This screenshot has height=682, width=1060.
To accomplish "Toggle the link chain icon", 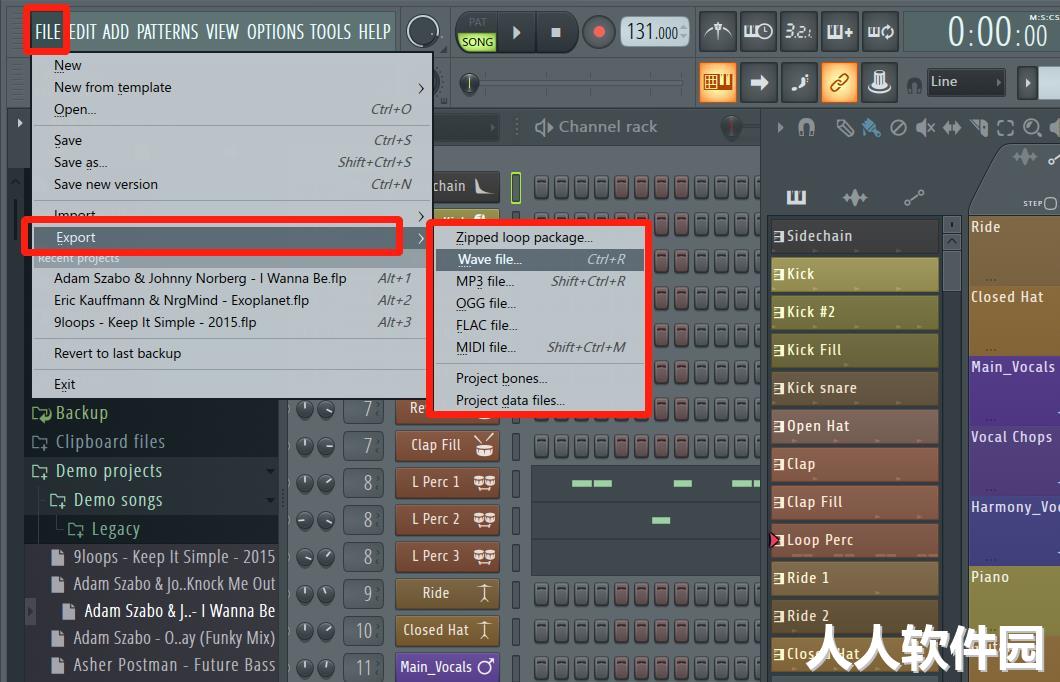I will [839, 82].
